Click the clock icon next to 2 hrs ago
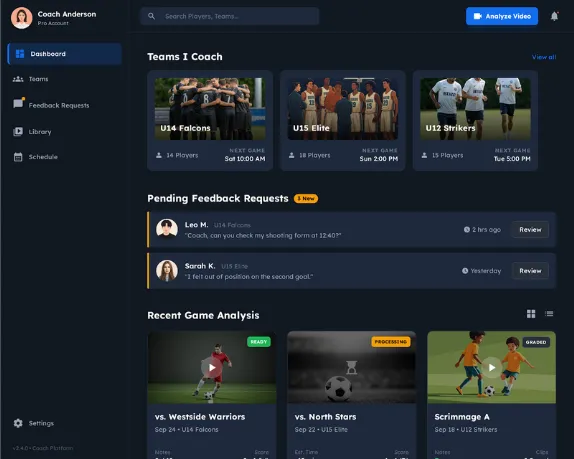 click(467, 230)
